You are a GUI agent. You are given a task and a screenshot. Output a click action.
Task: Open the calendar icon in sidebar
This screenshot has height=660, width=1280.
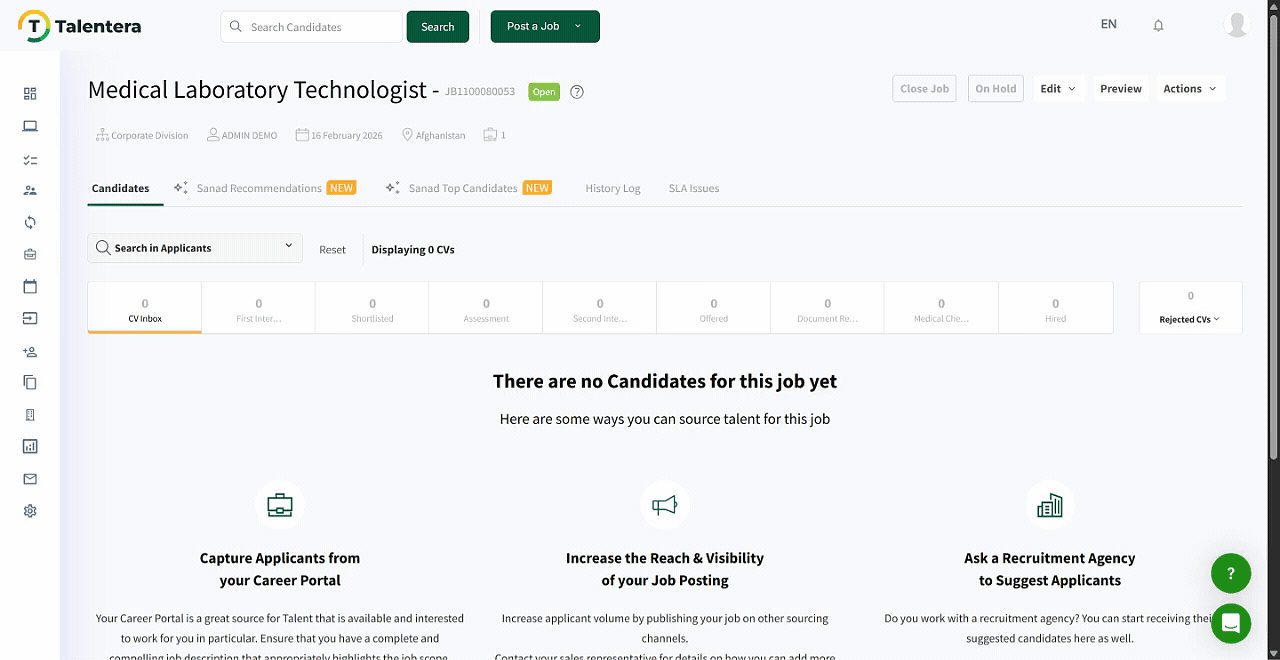click(30, 287)
